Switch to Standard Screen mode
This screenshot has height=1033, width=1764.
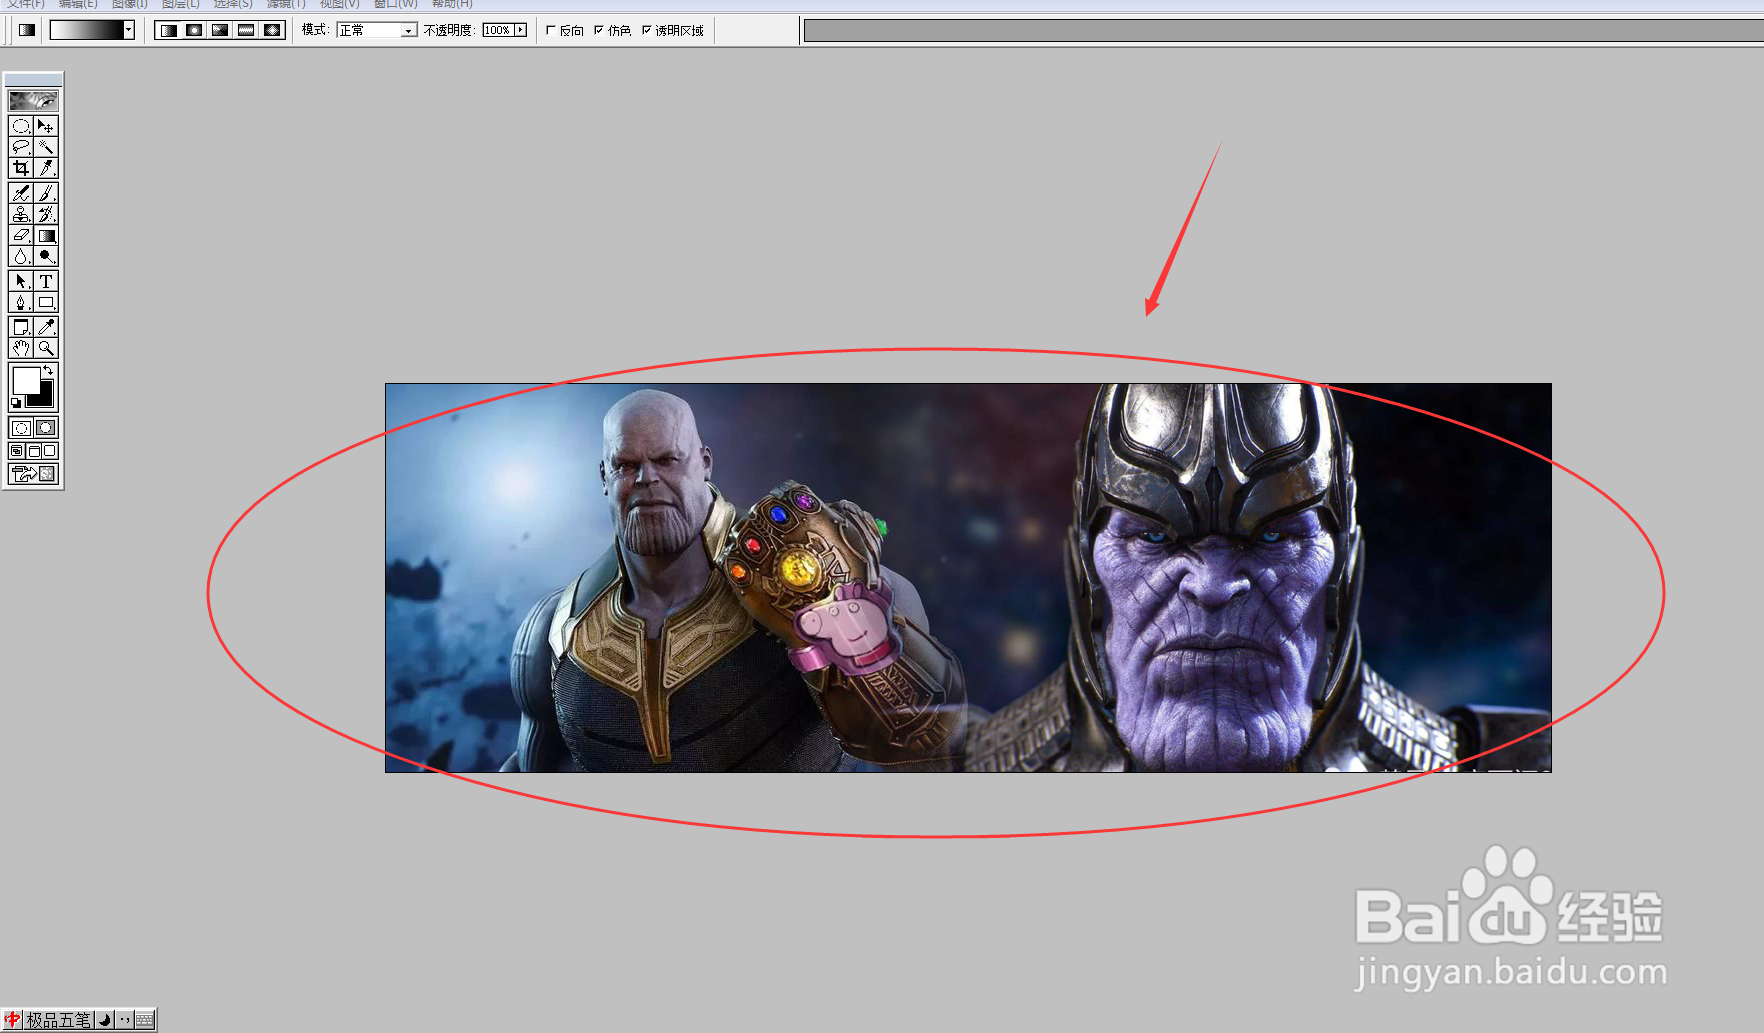pyautogui.click(x=17, y=451)
